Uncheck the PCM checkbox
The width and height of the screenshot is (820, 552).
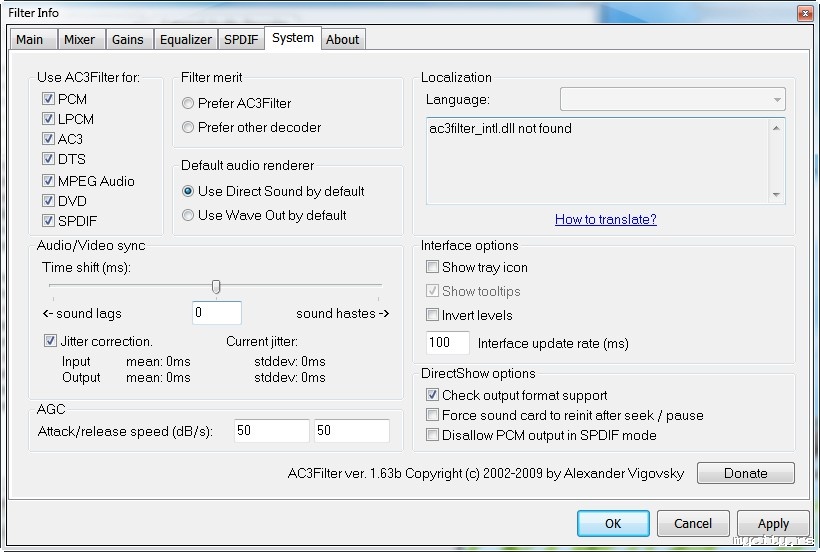pyautogui.click(x=48, y=99)
